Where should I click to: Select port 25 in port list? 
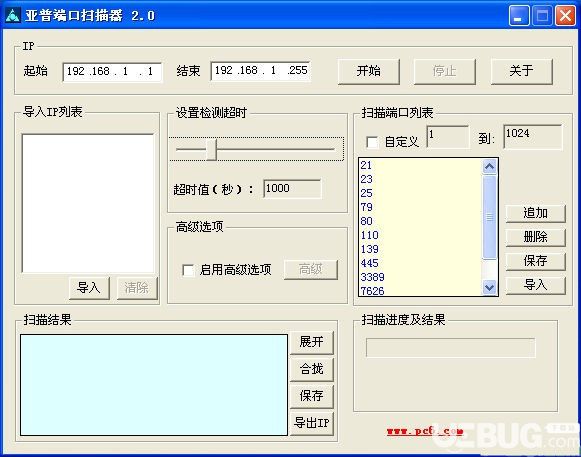click(420, 193)
